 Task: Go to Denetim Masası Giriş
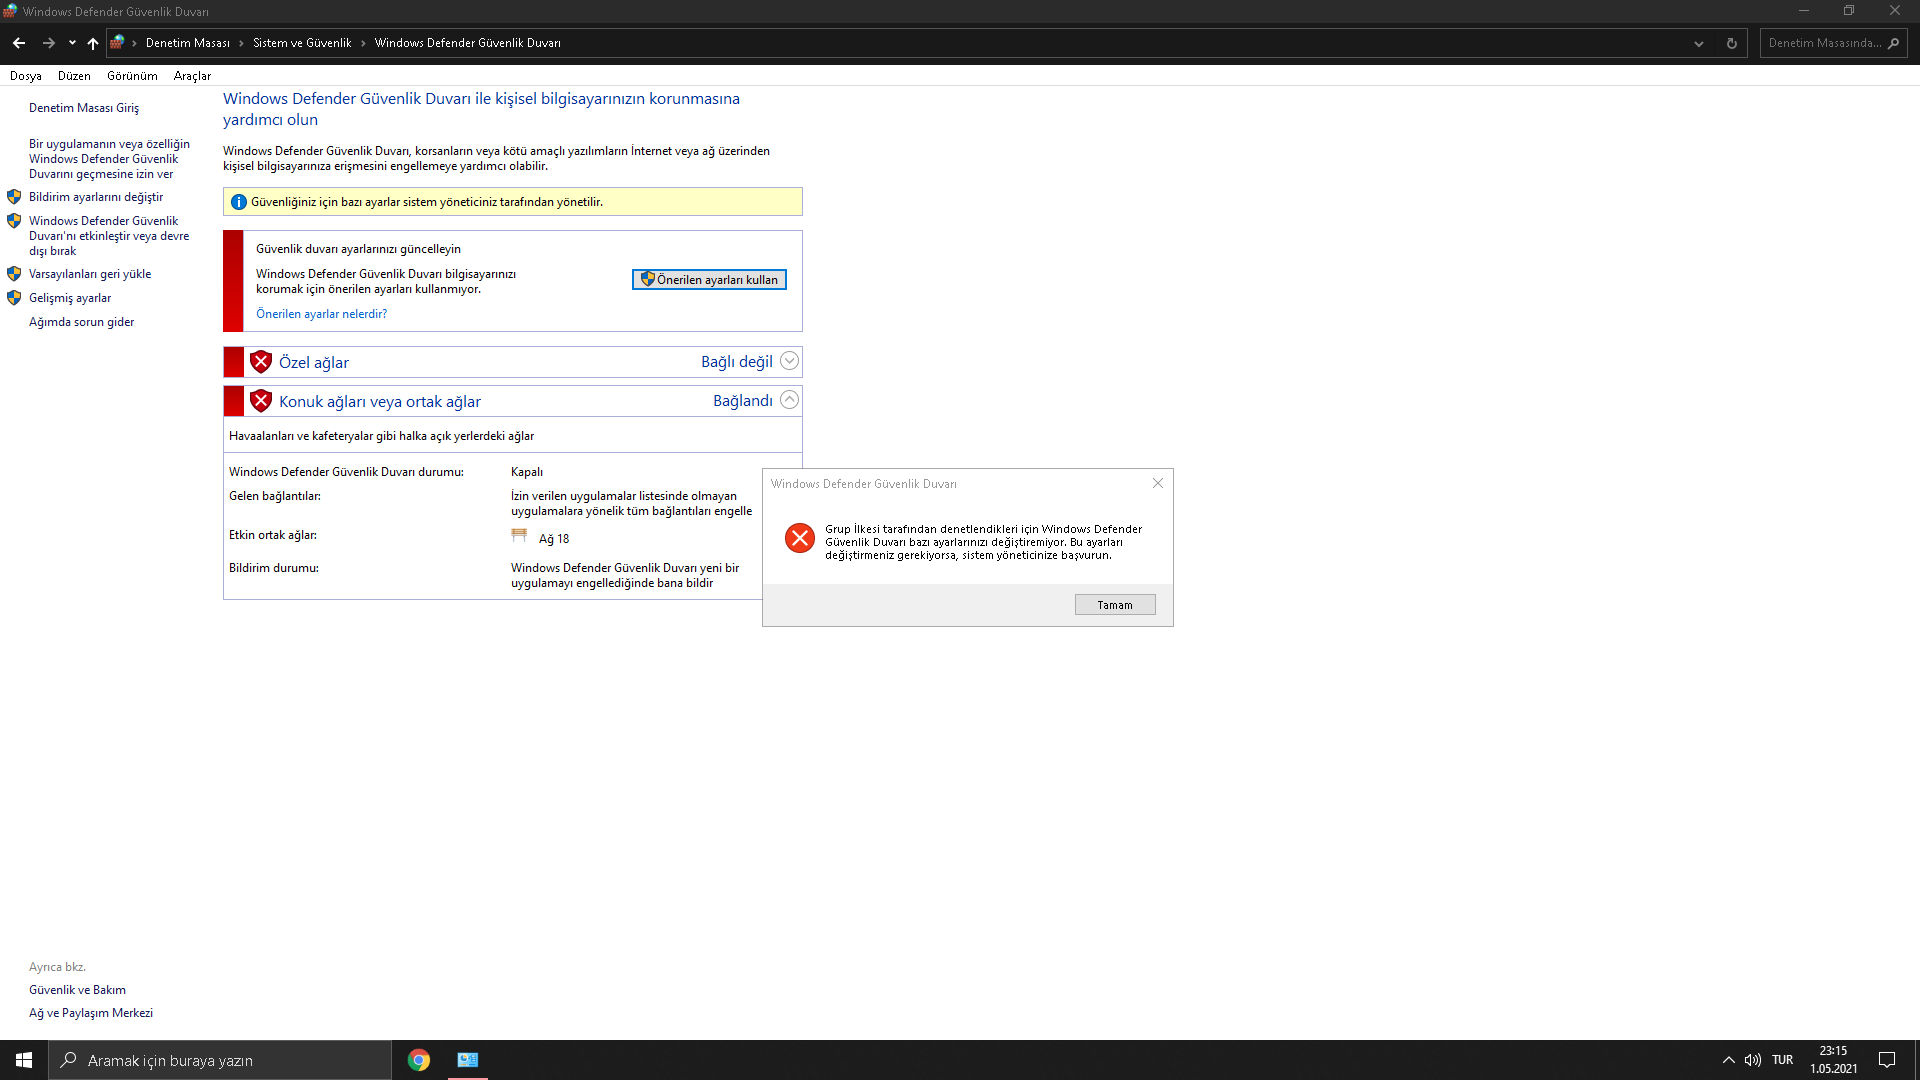point(84,108)
